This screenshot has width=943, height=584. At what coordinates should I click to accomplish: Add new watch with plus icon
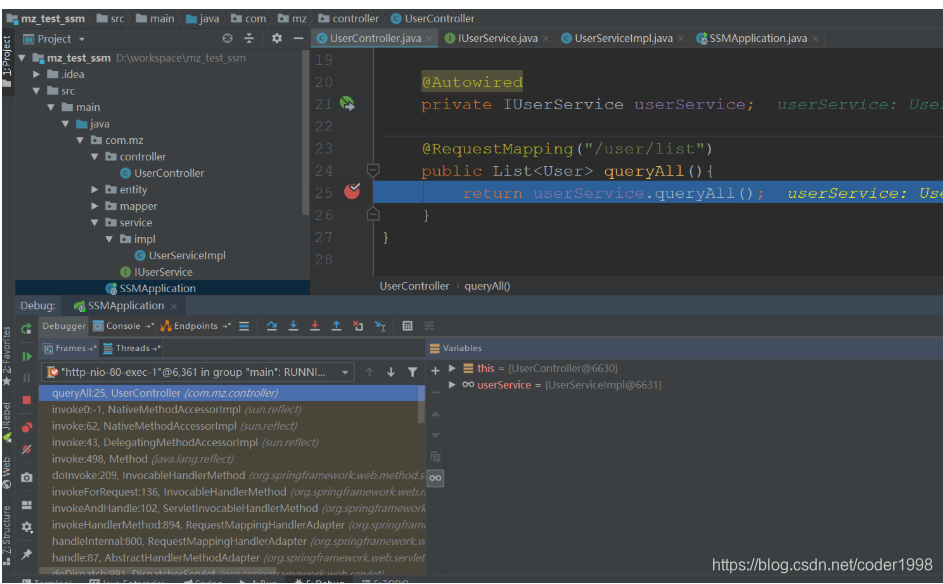(x=435, y=371)
